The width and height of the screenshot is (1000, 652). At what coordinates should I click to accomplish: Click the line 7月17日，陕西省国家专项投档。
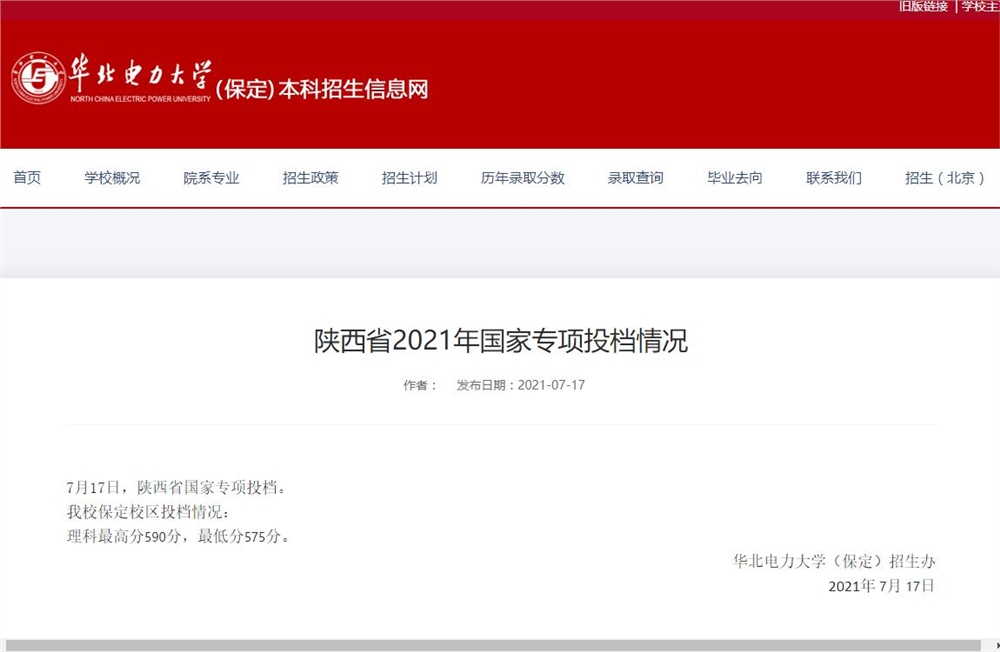(177, 487)
